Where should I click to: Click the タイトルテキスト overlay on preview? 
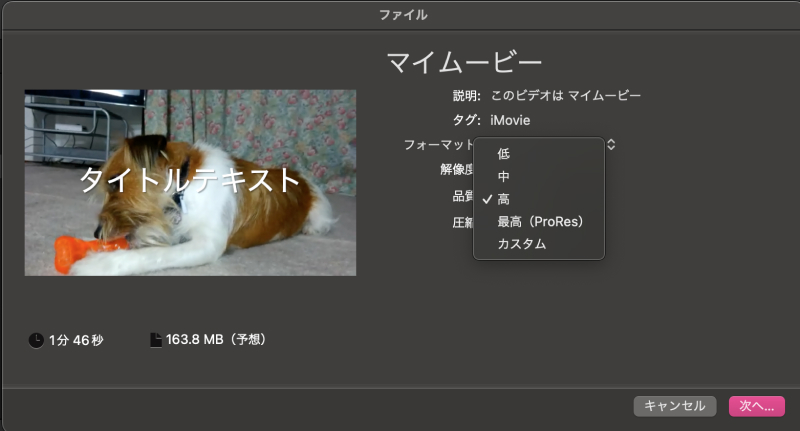click(190, 180)
